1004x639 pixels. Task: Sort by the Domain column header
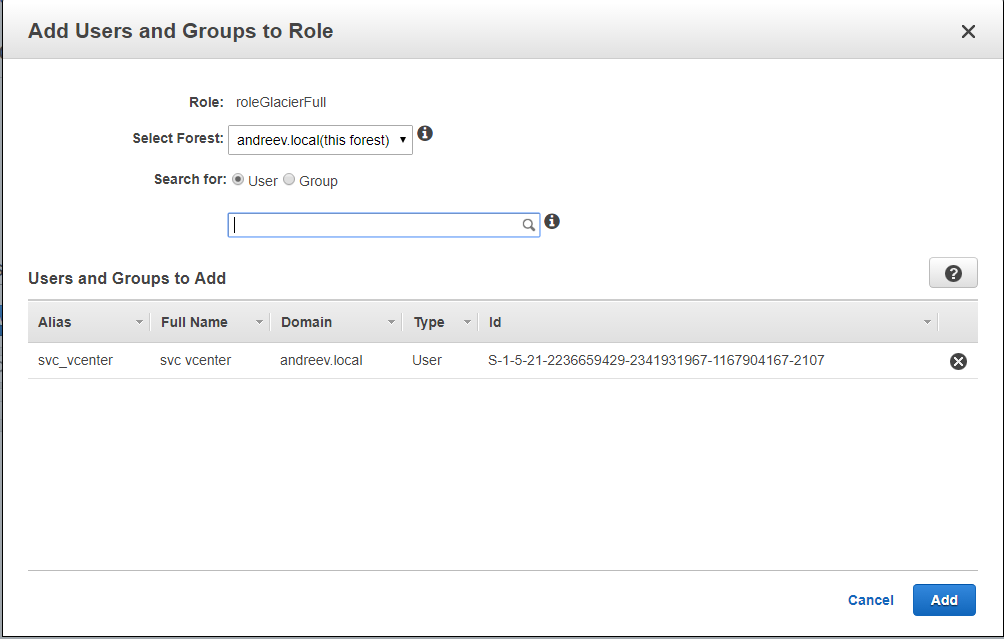[306, 322]
